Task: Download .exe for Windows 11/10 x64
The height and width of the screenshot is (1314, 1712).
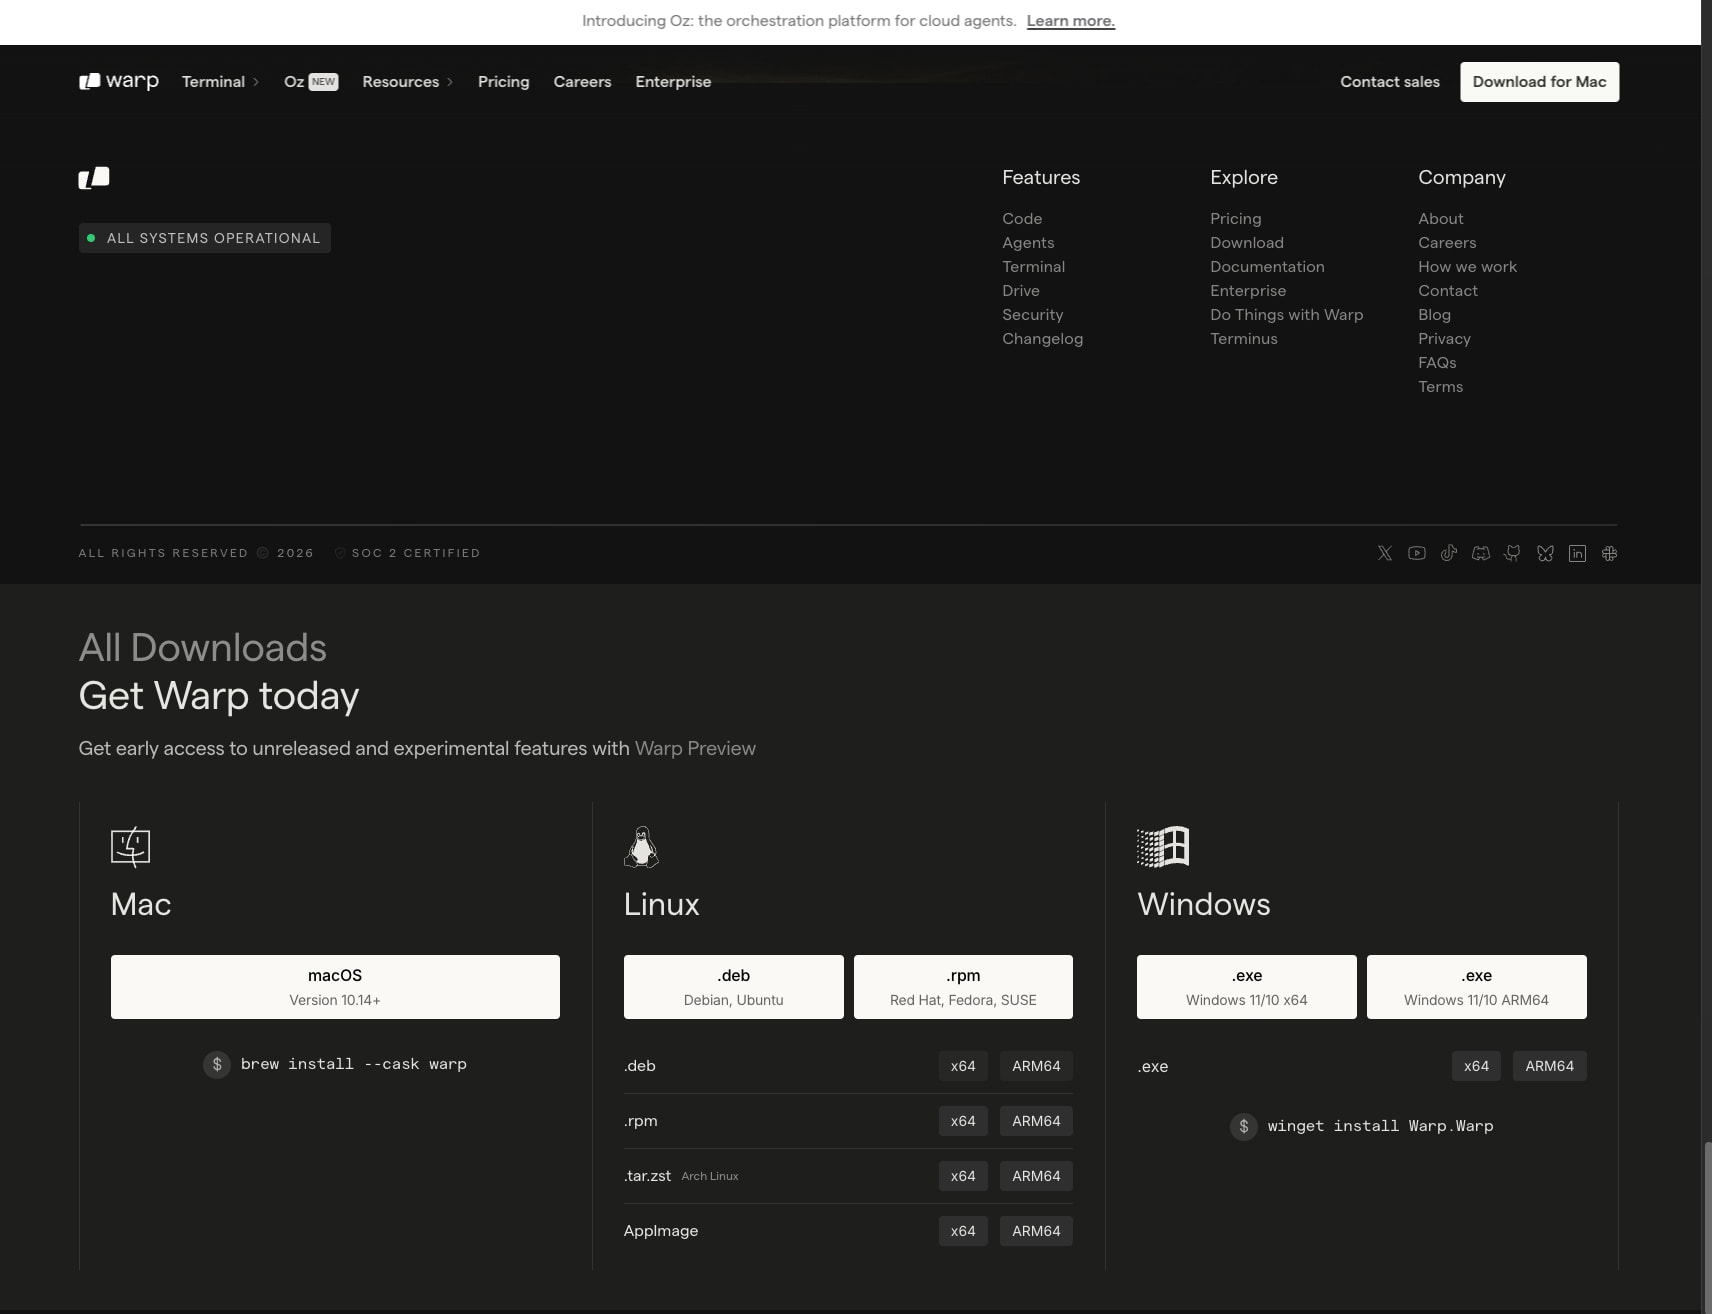Action: click(1247, 987)
